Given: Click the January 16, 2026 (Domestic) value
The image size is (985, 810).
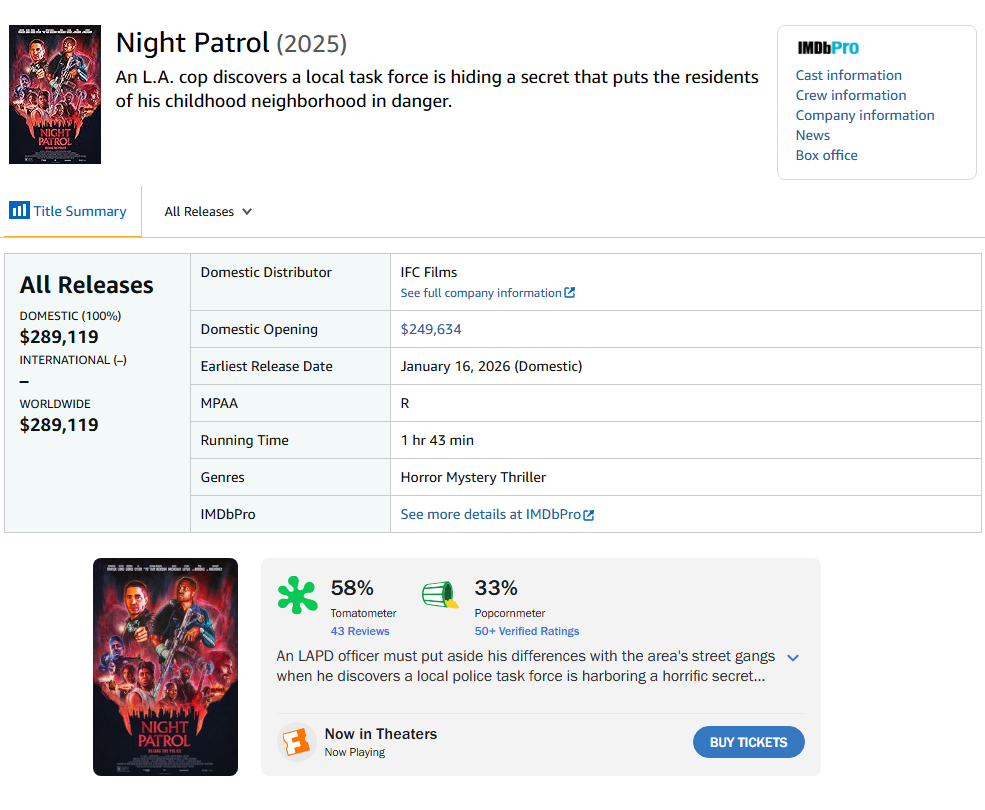Looking at the screenshot, I should click(491, 366).
